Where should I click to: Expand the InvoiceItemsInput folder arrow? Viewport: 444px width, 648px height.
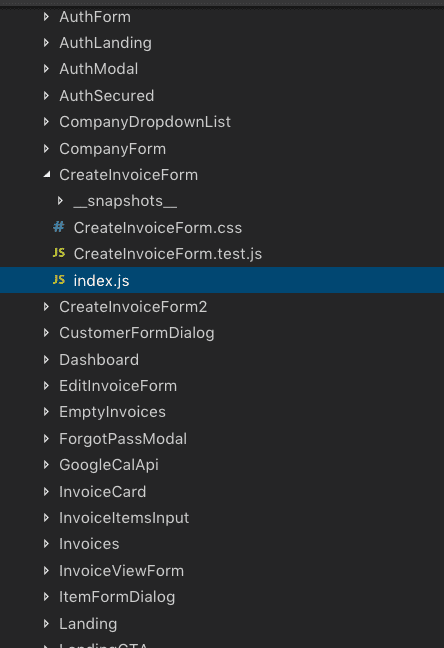point(46,518)
